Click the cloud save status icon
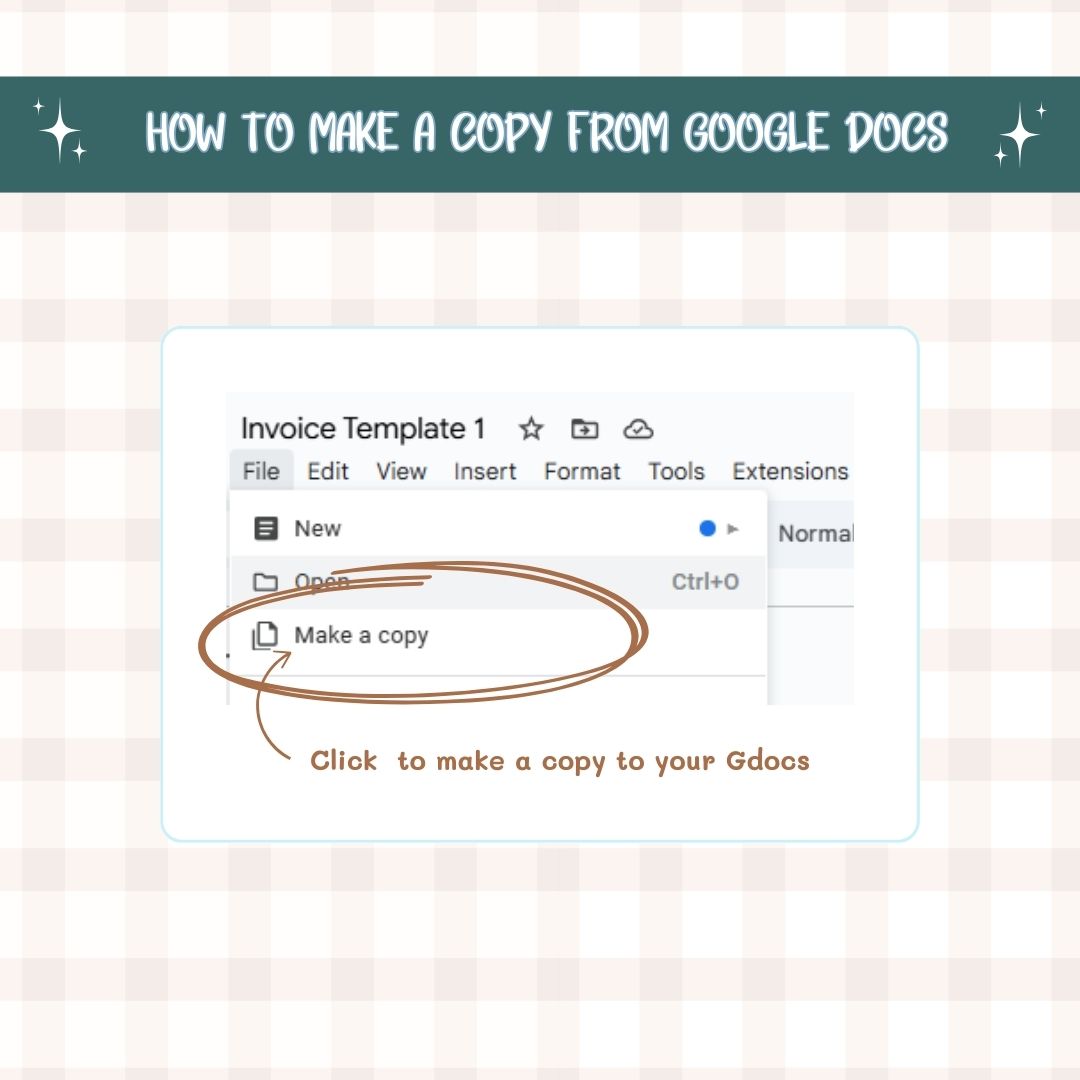 [638, 430]
